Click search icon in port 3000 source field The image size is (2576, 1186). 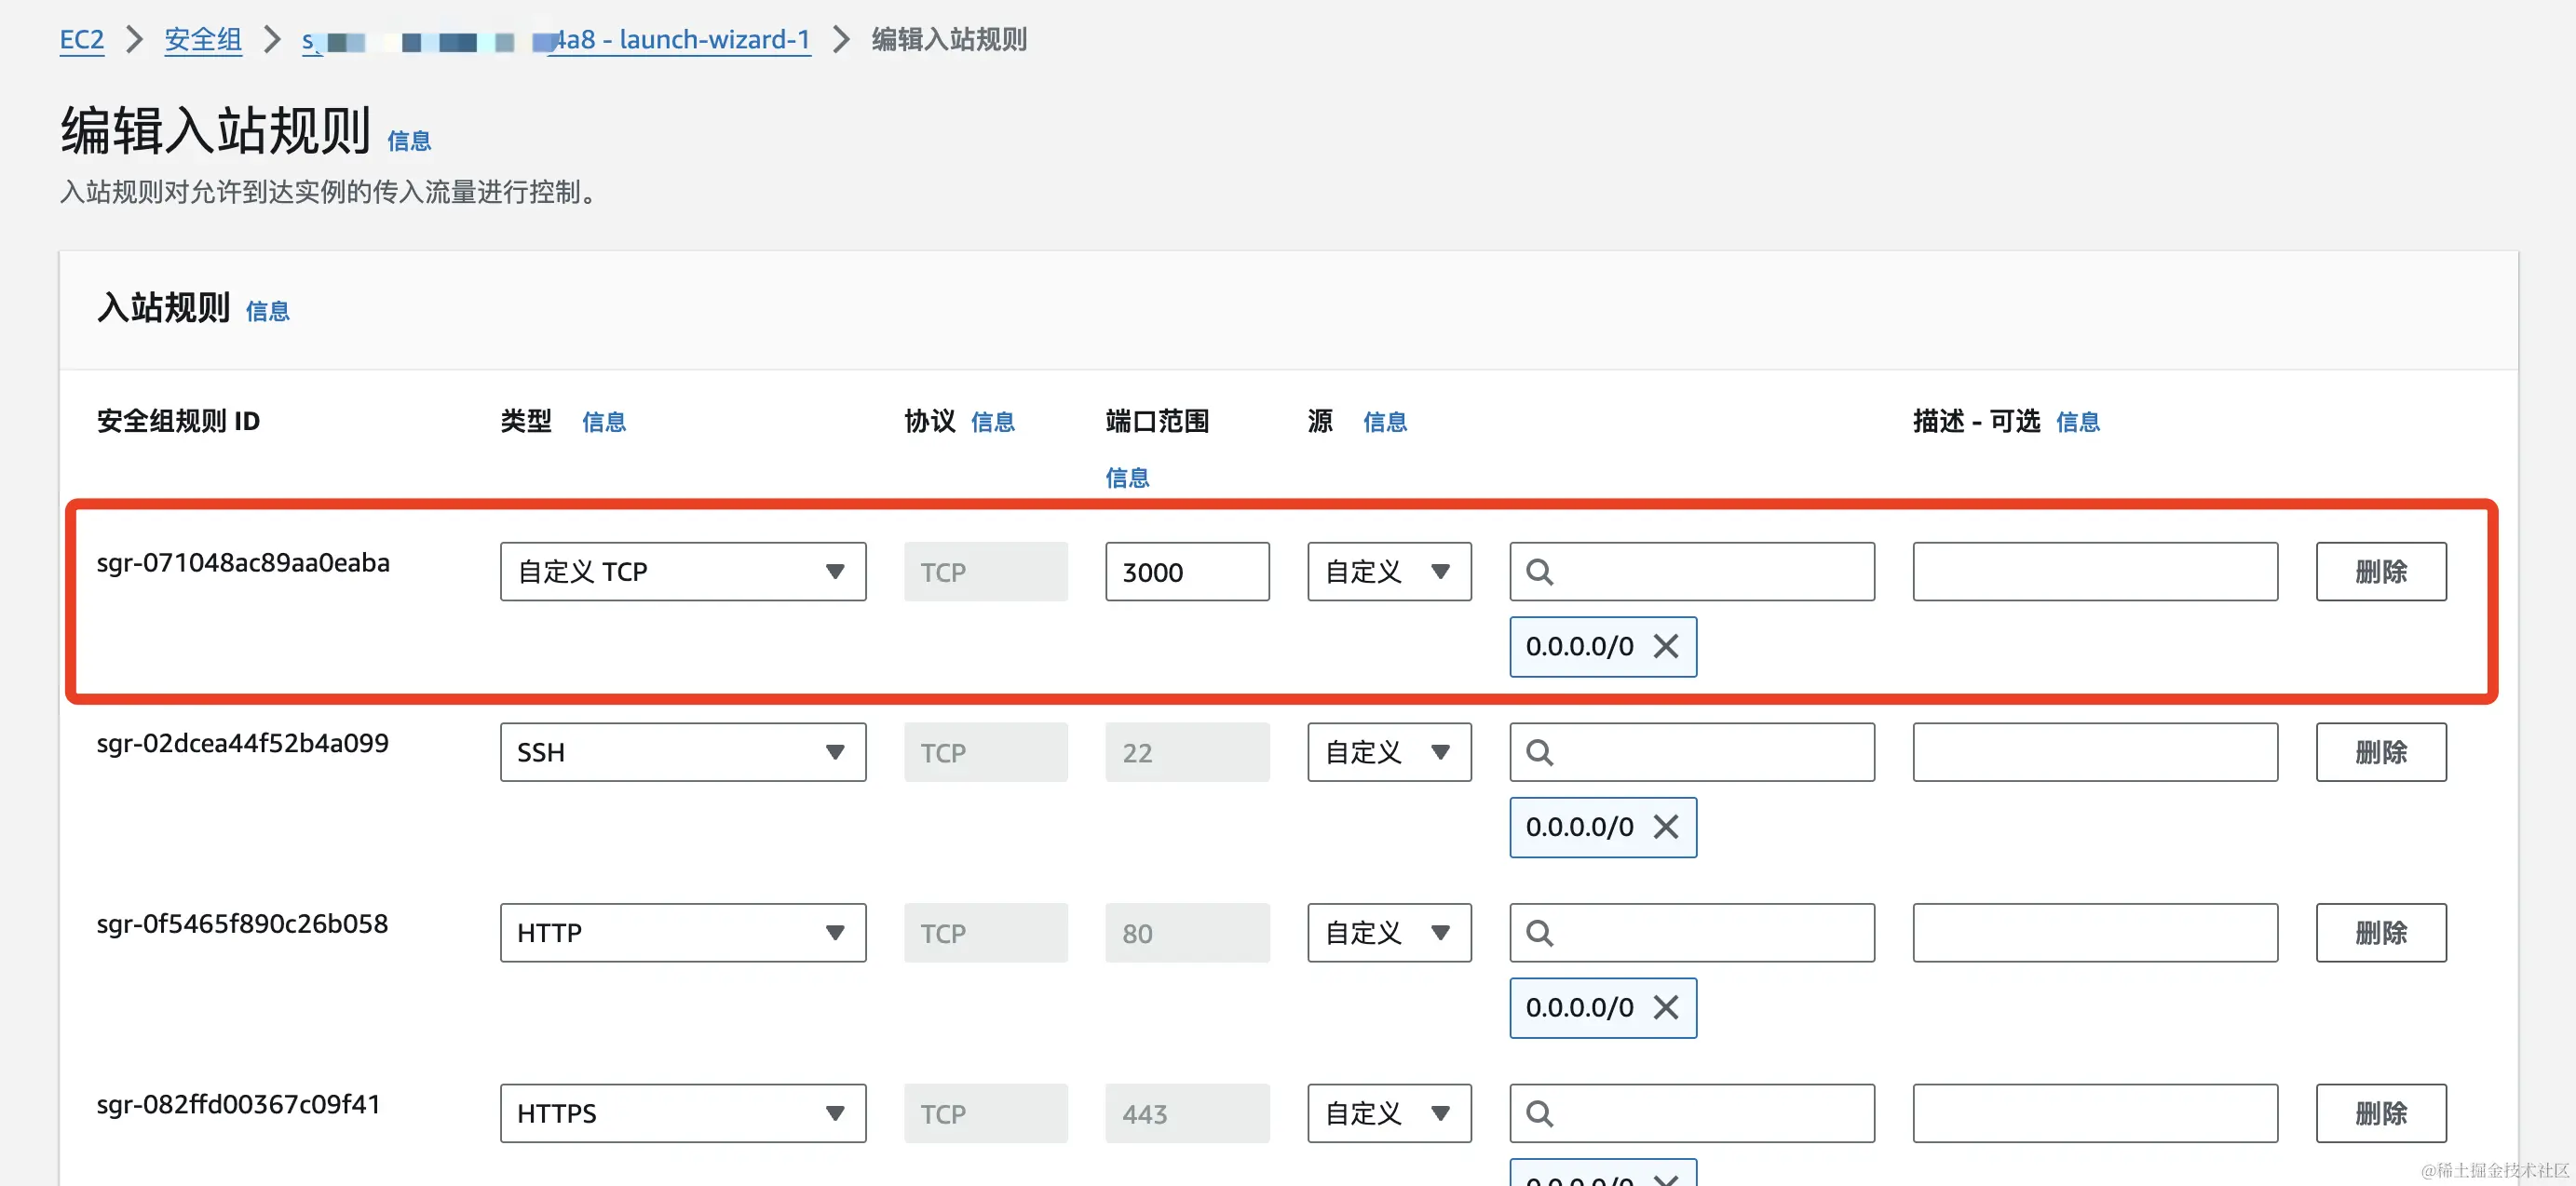1539,572
